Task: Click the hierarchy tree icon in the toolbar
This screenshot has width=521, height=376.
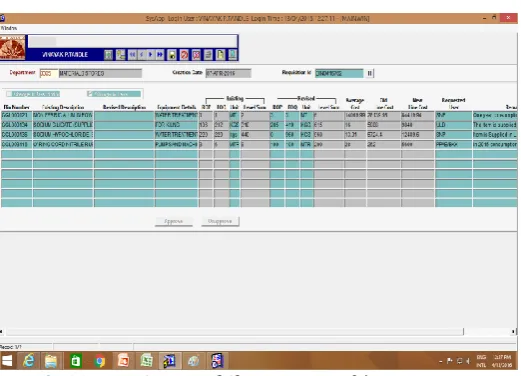Action: (x=120, y=55)
